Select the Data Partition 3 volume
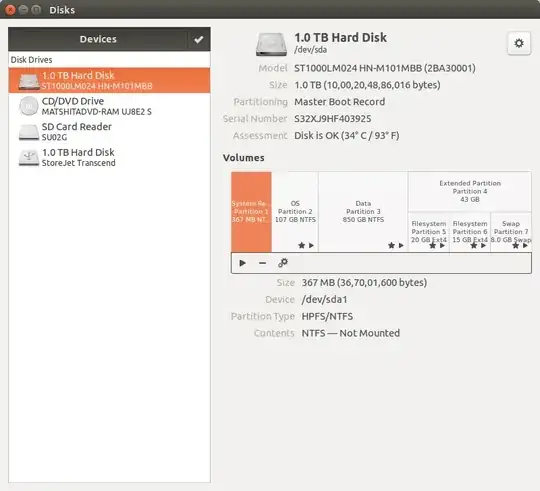This screenshot has width=540, height=491. tap(363, 212)
